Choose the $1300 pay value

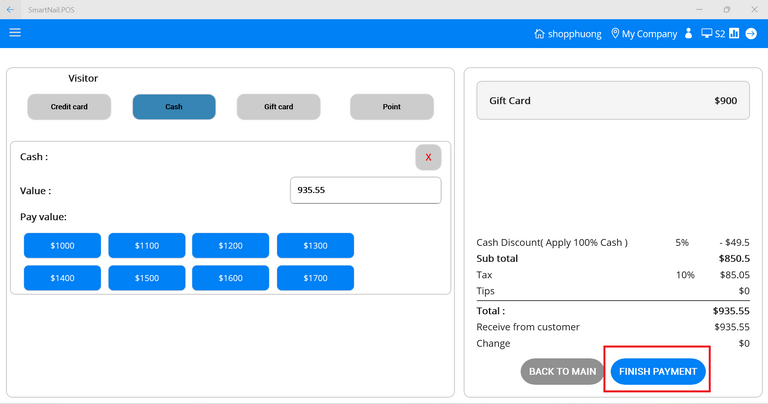pos(315,246)
